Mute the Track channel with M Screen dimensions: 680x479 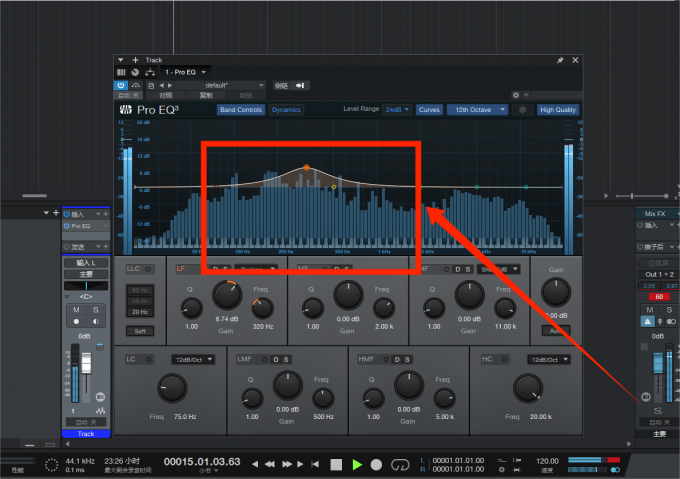76,310
